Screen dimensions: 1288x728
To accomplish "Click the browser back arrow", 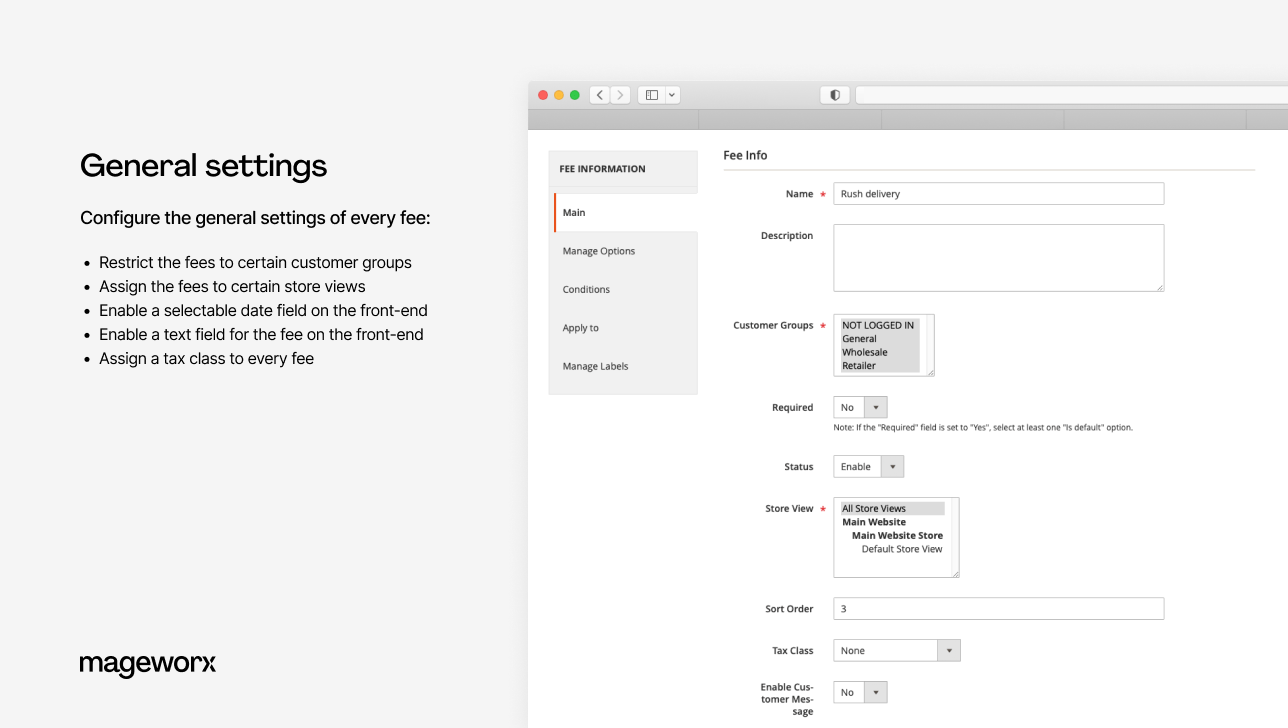I will tap(599, 94).
